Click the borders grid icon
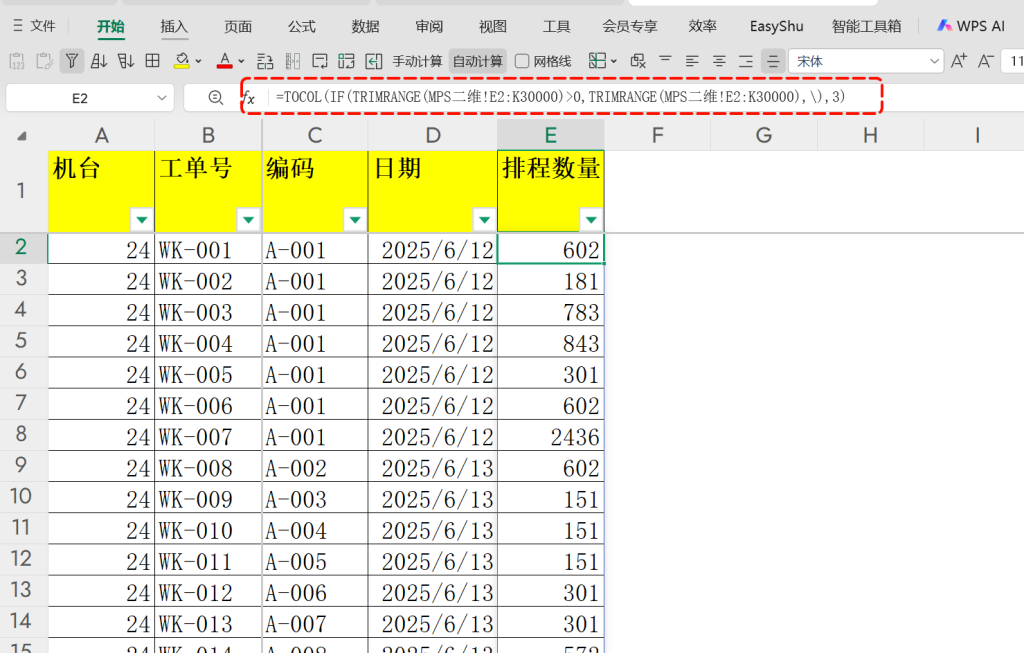The width and height of the screenshot is (1024, 653). (x=152, y=61)
